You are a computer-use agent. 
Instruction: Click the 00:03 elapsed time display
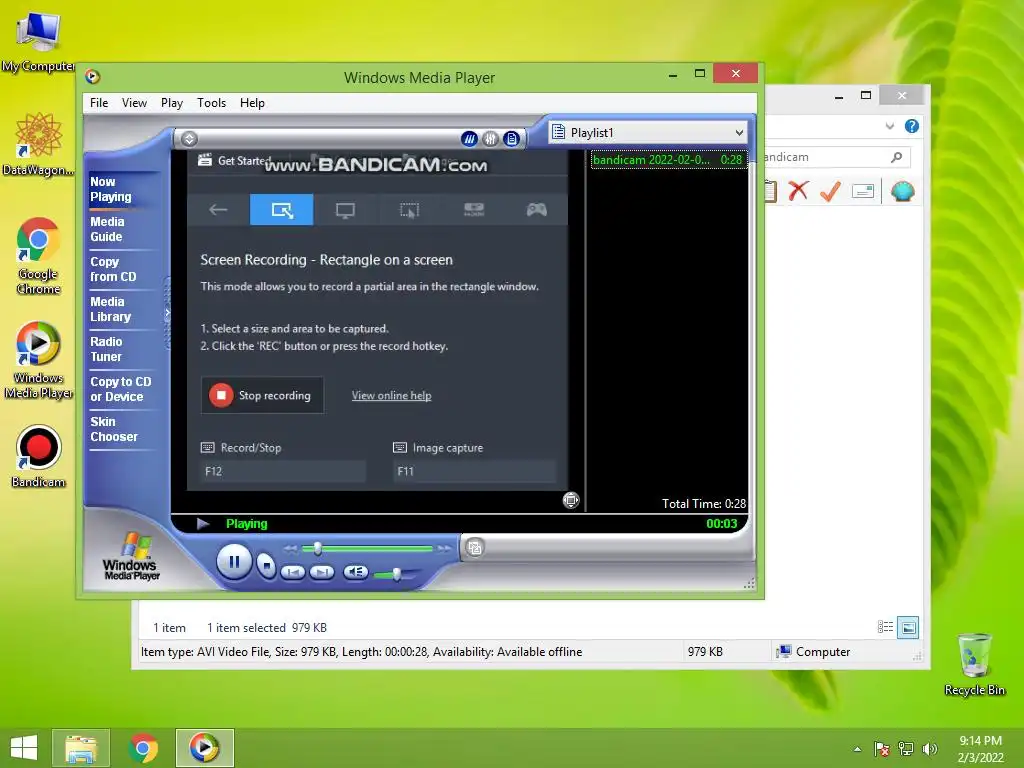point(722,523)
